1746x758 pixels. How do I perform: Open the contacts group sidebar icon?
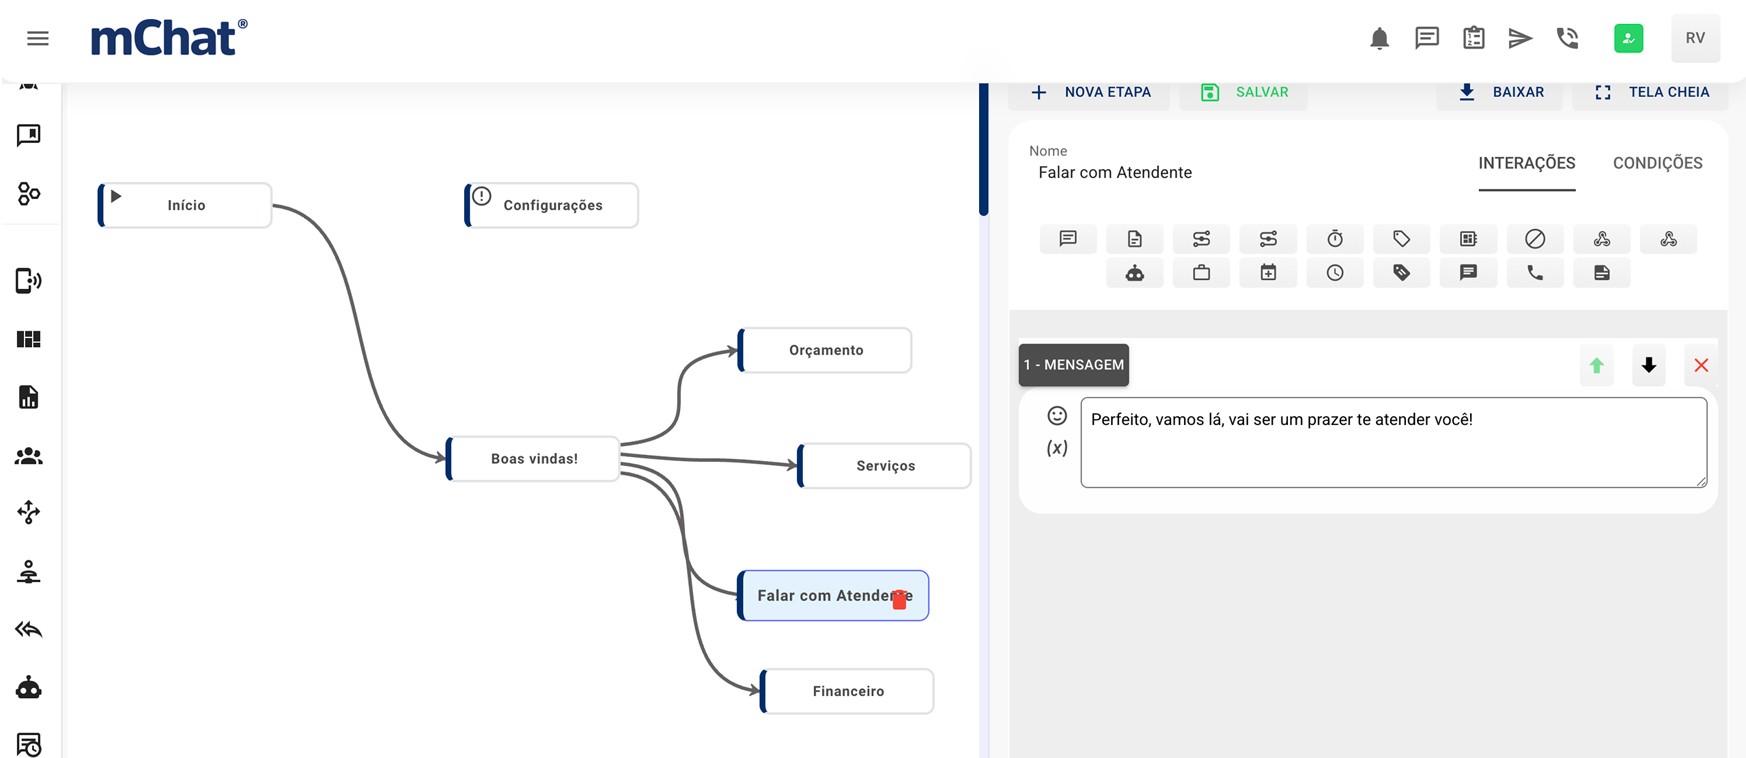tap(29, 456)
